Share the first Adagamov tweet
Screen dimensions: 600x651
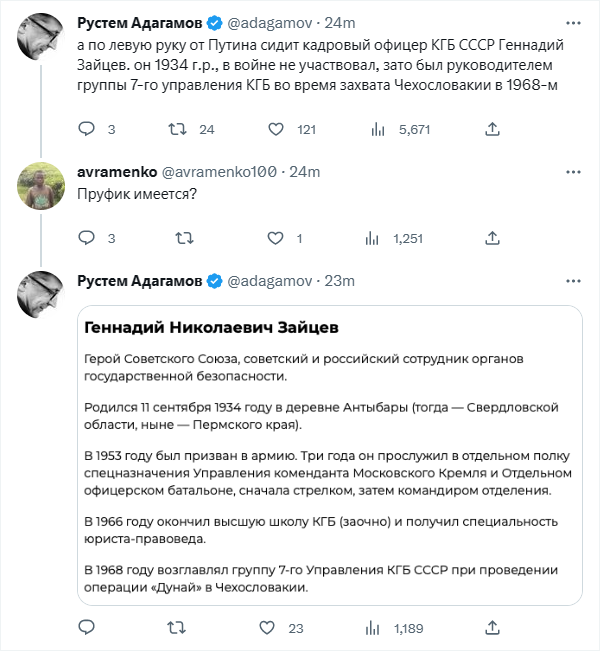[492, 129]
